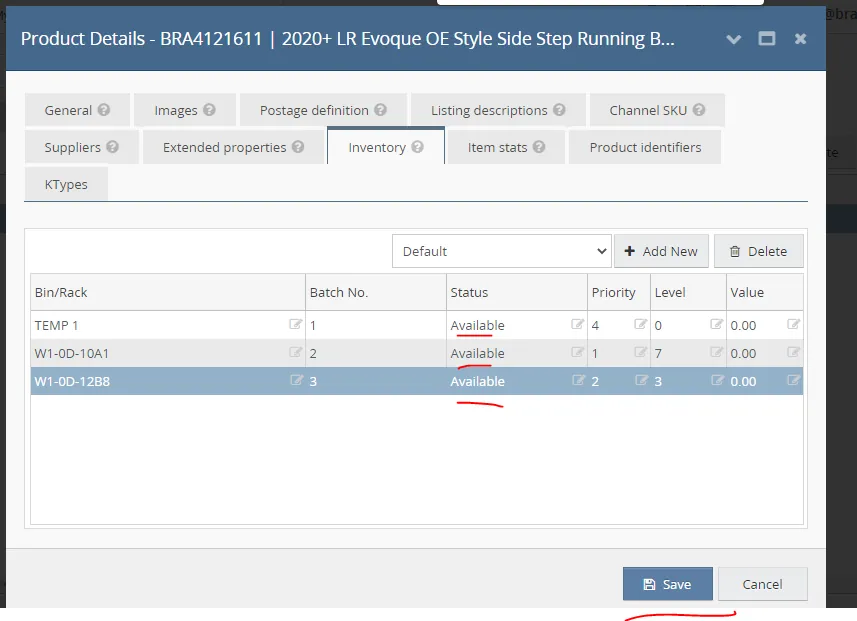Open the Postage definition tab

(323, 110)
